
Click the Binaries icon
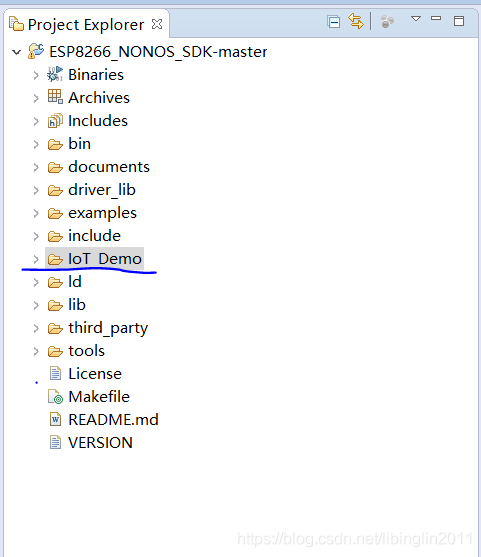click(x=55, y=74)
